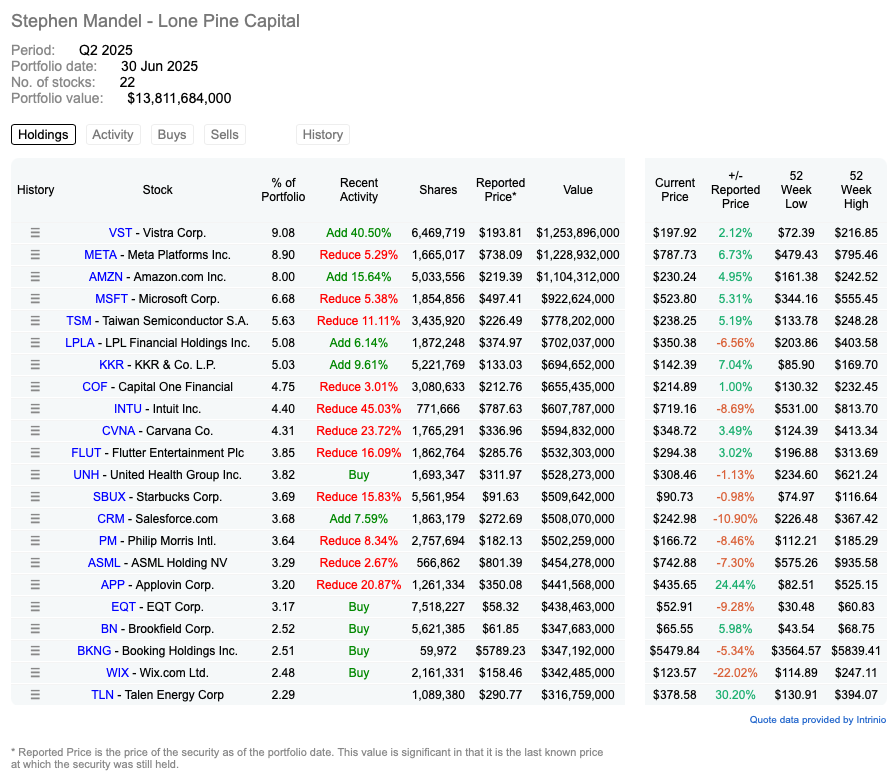
Task: Click the '52 Week Low' column header
Action: 796,190
